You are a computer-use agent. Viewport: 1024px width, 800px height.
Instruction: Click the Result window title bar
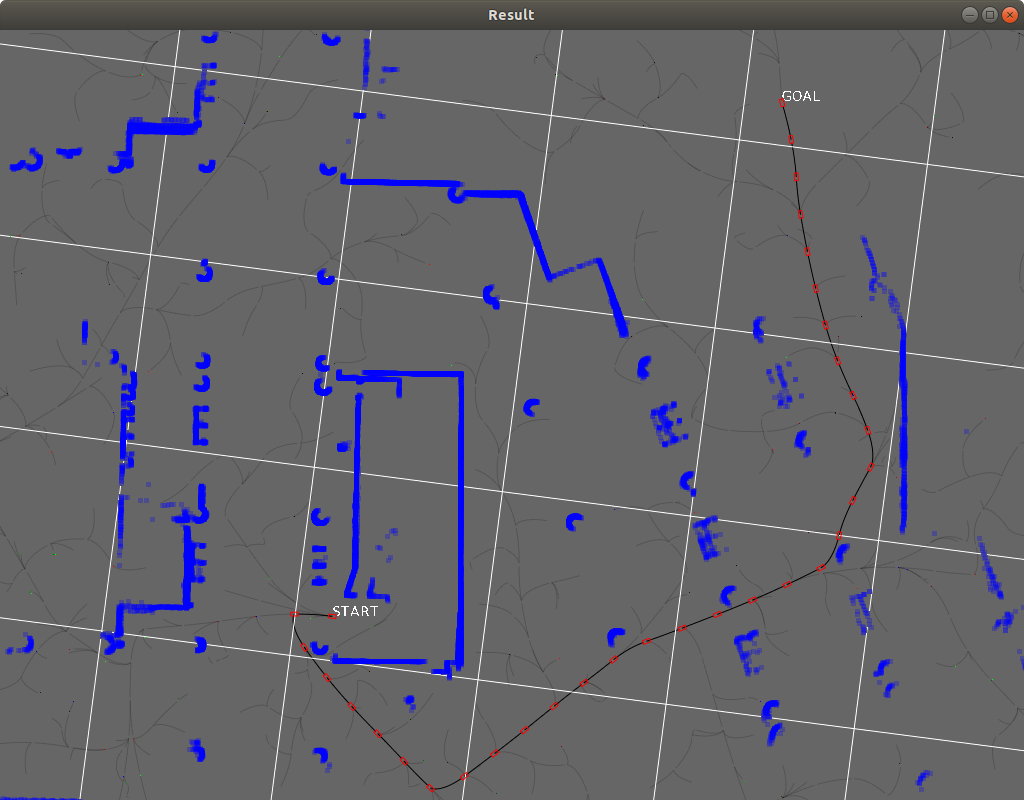coord(512,15)
